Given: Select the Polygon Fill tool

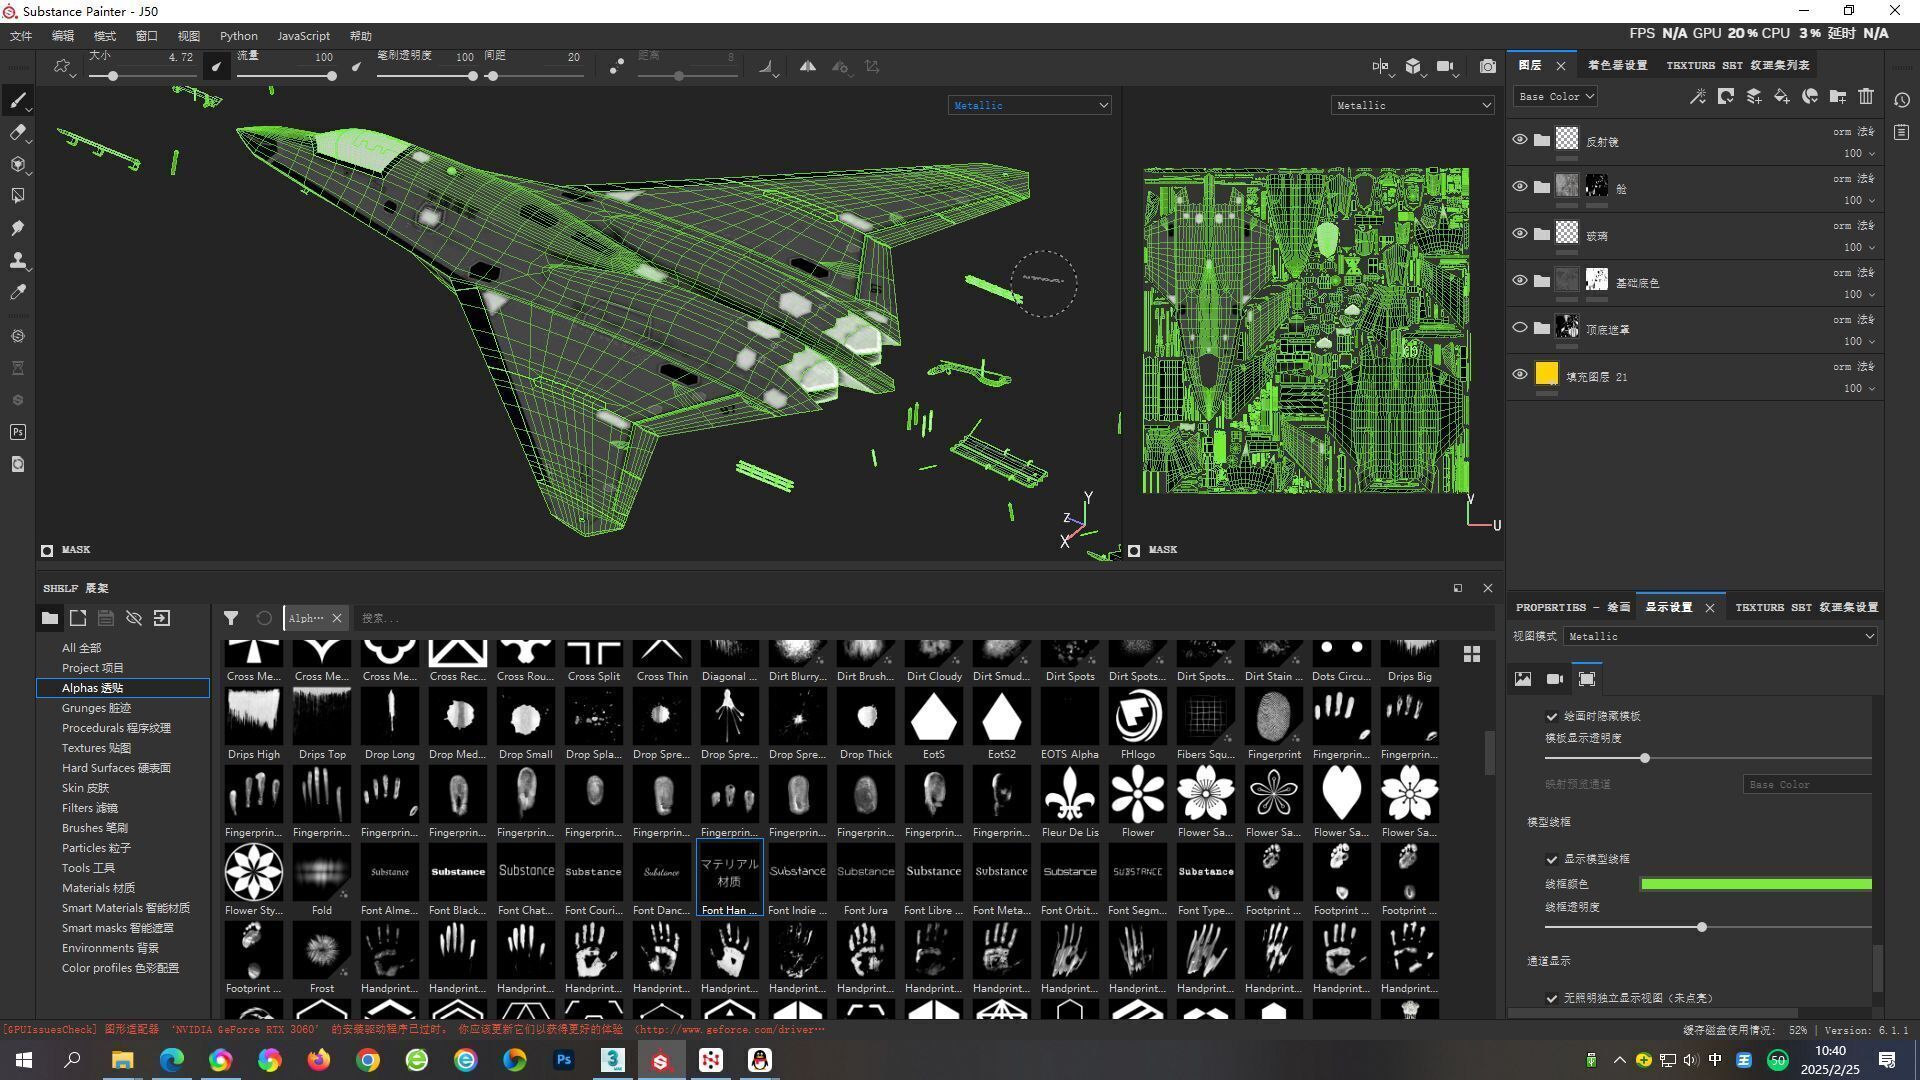Looking at the screenshot, I should (x=17, y=196).
